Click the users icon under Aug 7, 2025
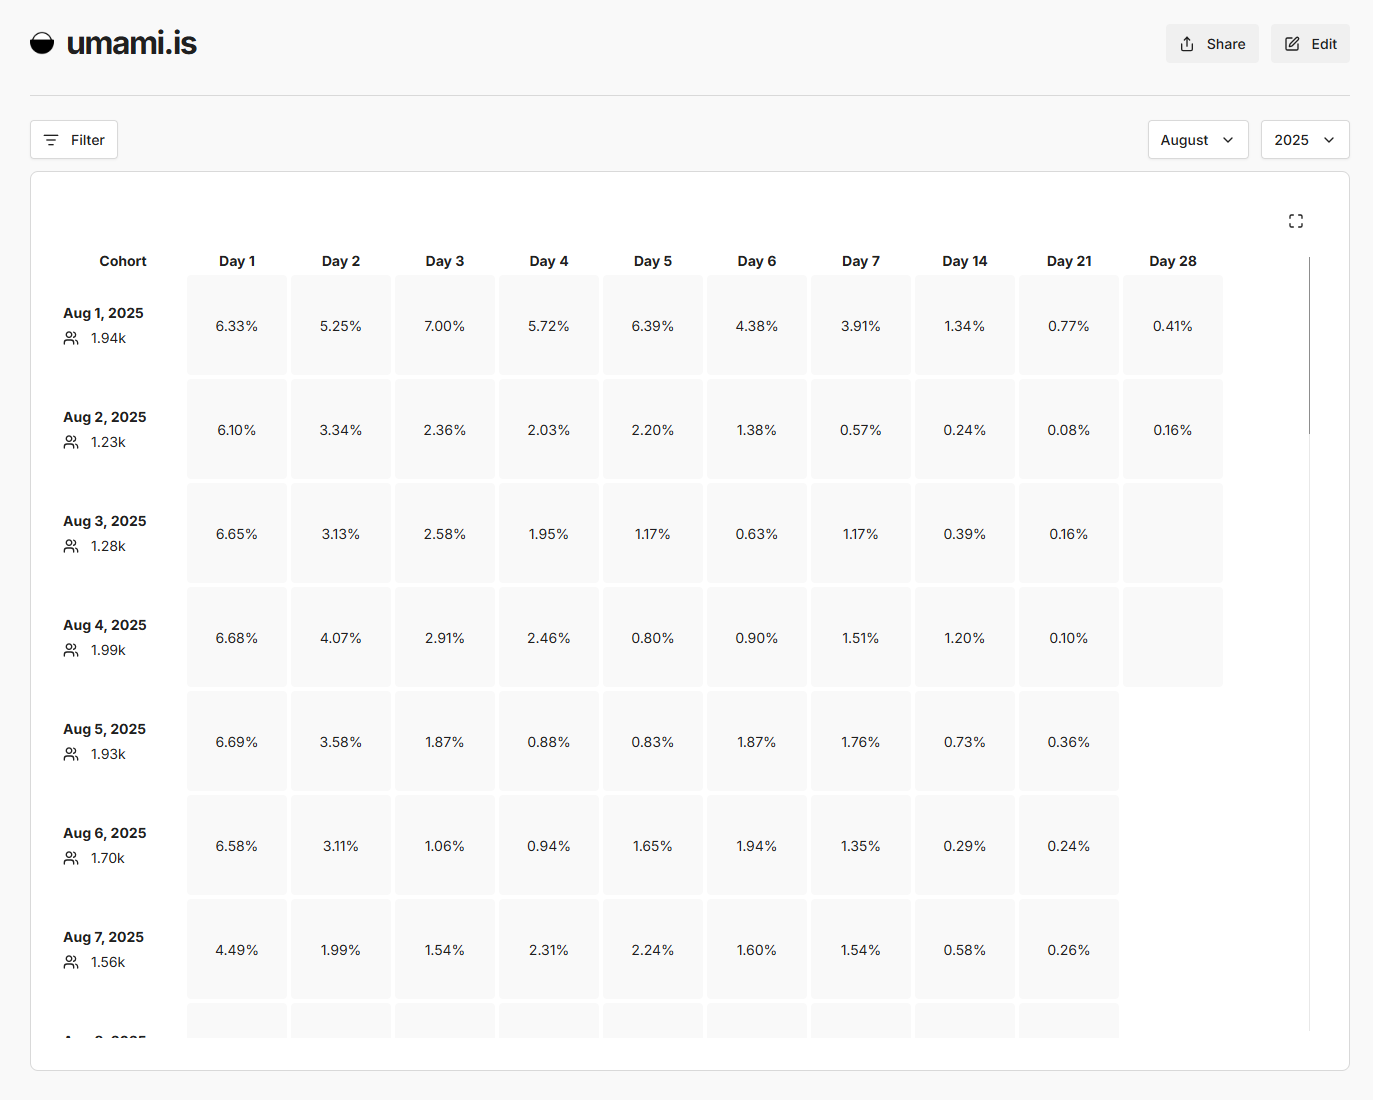 [71, 963]
